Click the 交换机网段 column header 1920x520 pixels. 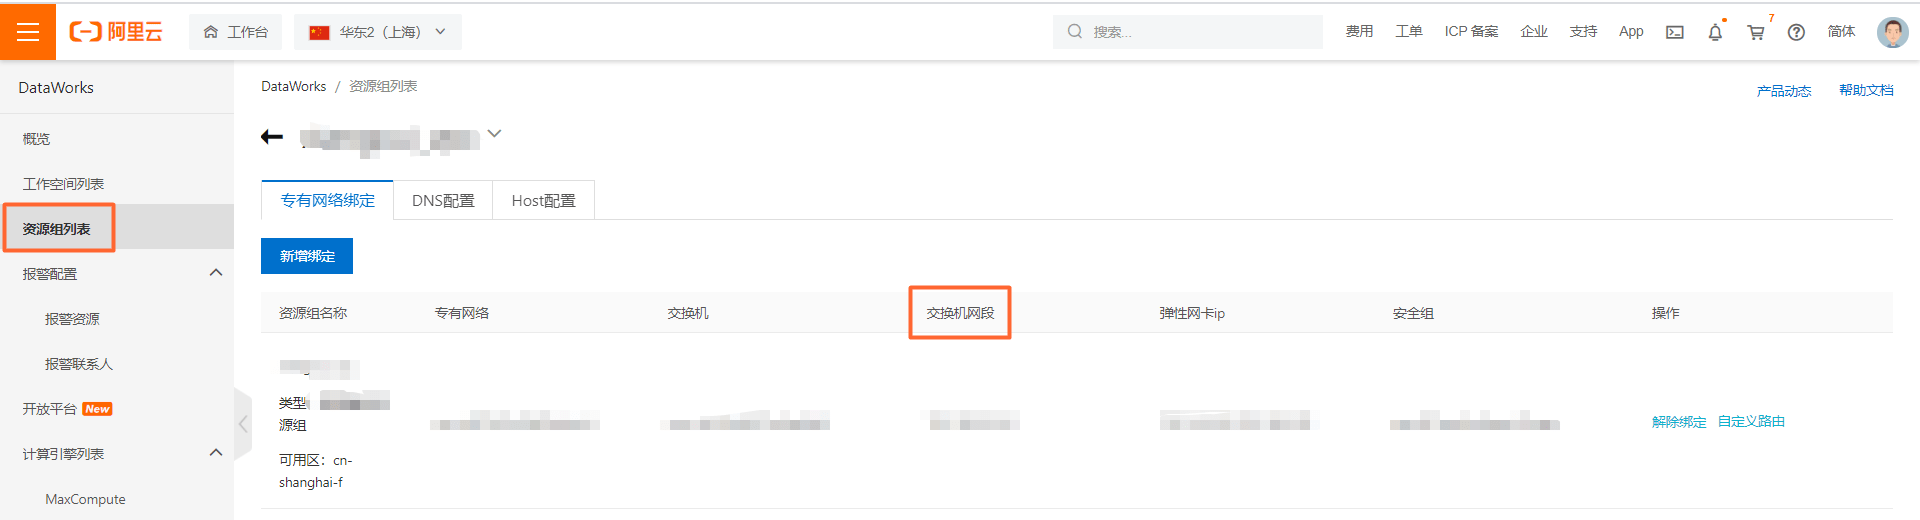coord(960,313)
